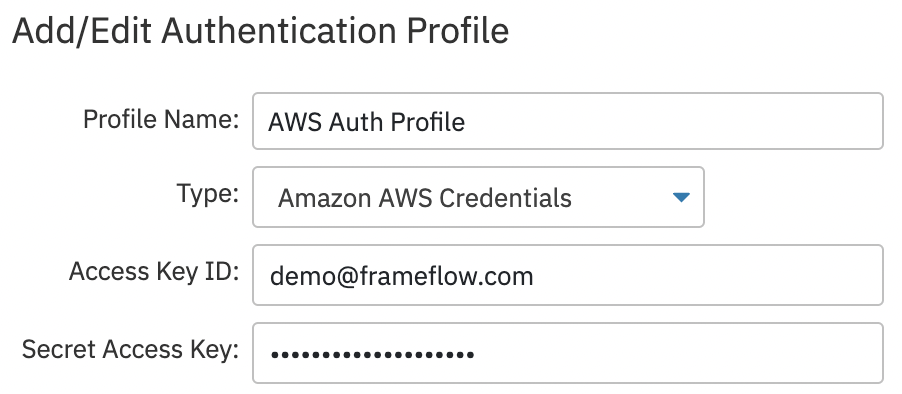Place cursor after Profile in Profile Name field
Viewport: 902px width, 394px height.
tap(466, 122)
